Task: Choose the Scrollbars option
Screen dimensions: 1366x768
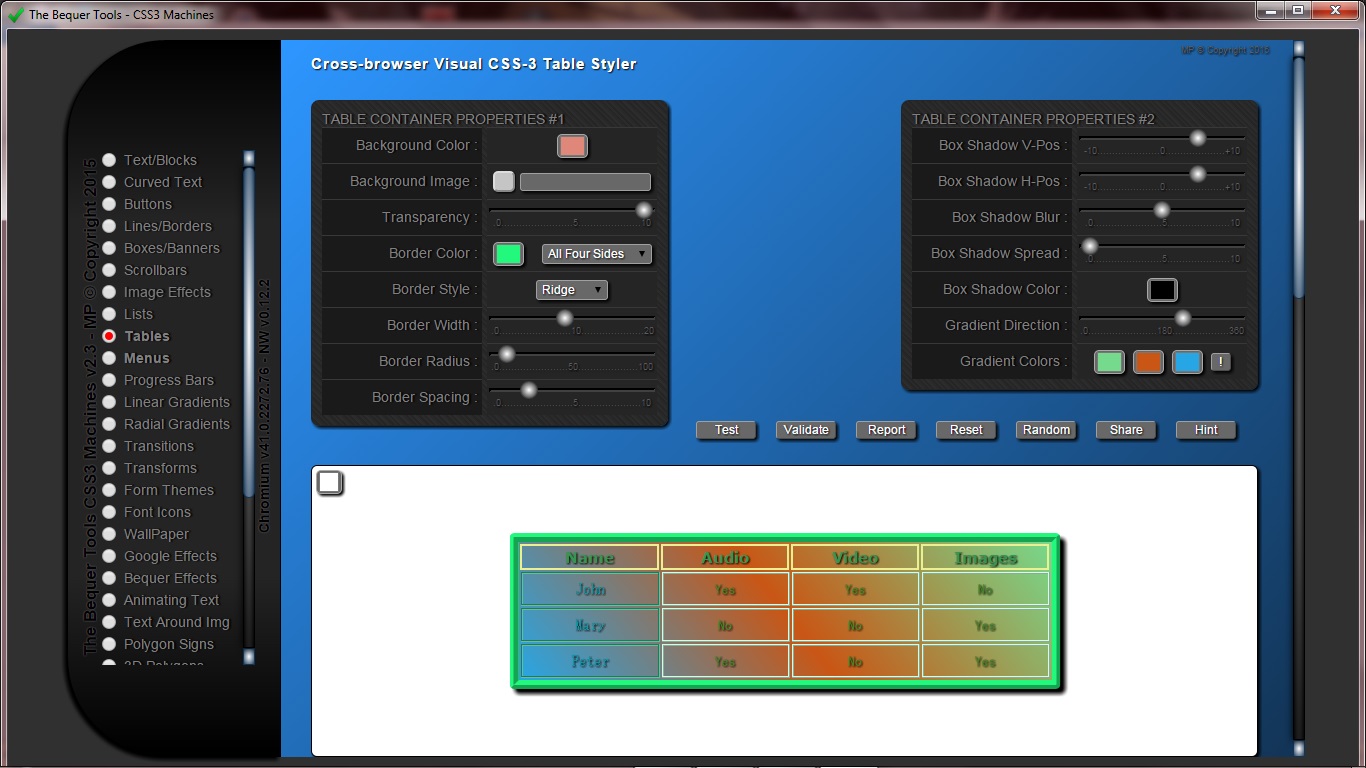Action: point(109,270)
